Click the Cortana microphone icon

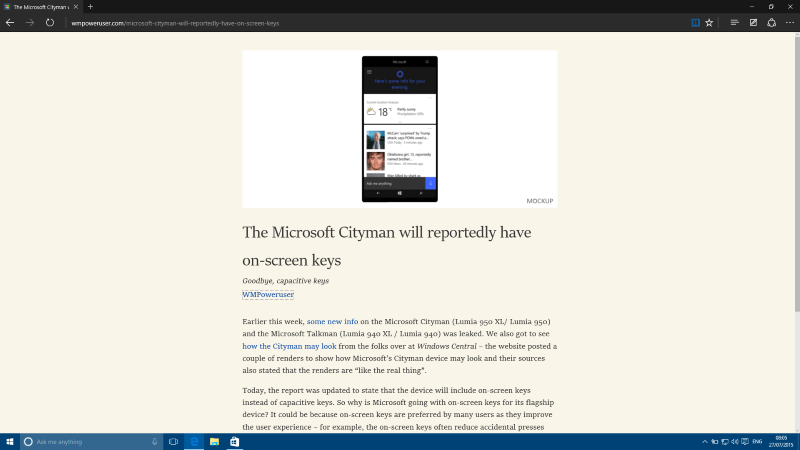click(155, 441)
